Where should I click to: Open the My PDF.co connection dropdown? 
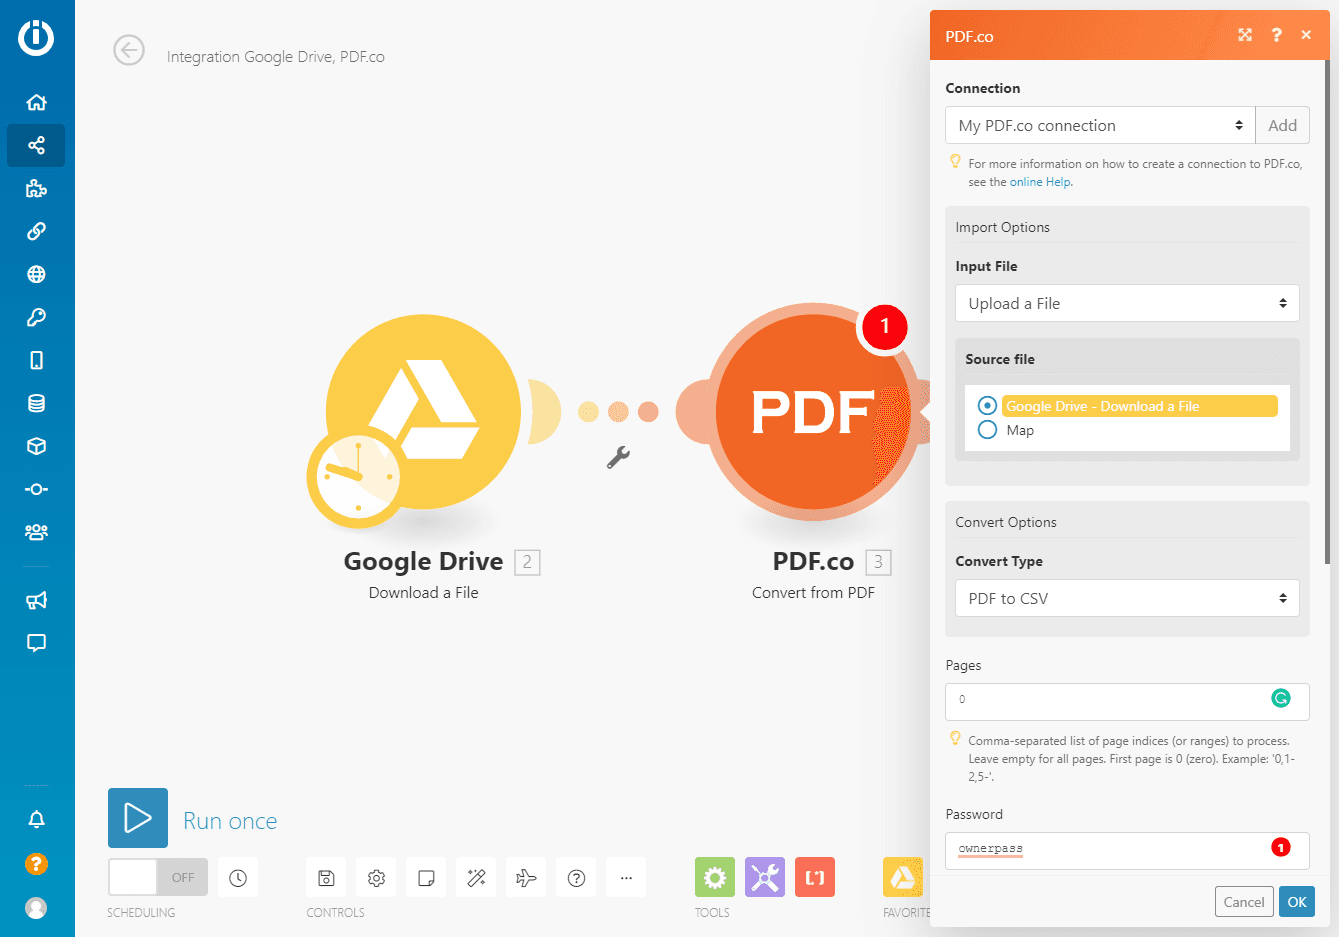coord(1100,126)
